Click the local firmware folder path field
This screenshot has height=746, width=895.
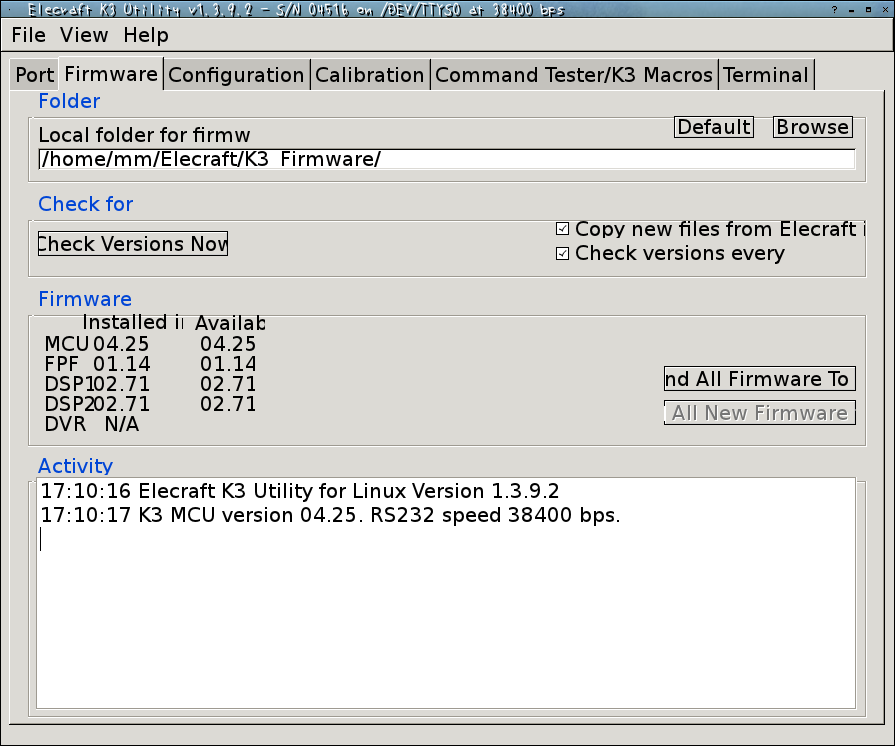(446, 160)
